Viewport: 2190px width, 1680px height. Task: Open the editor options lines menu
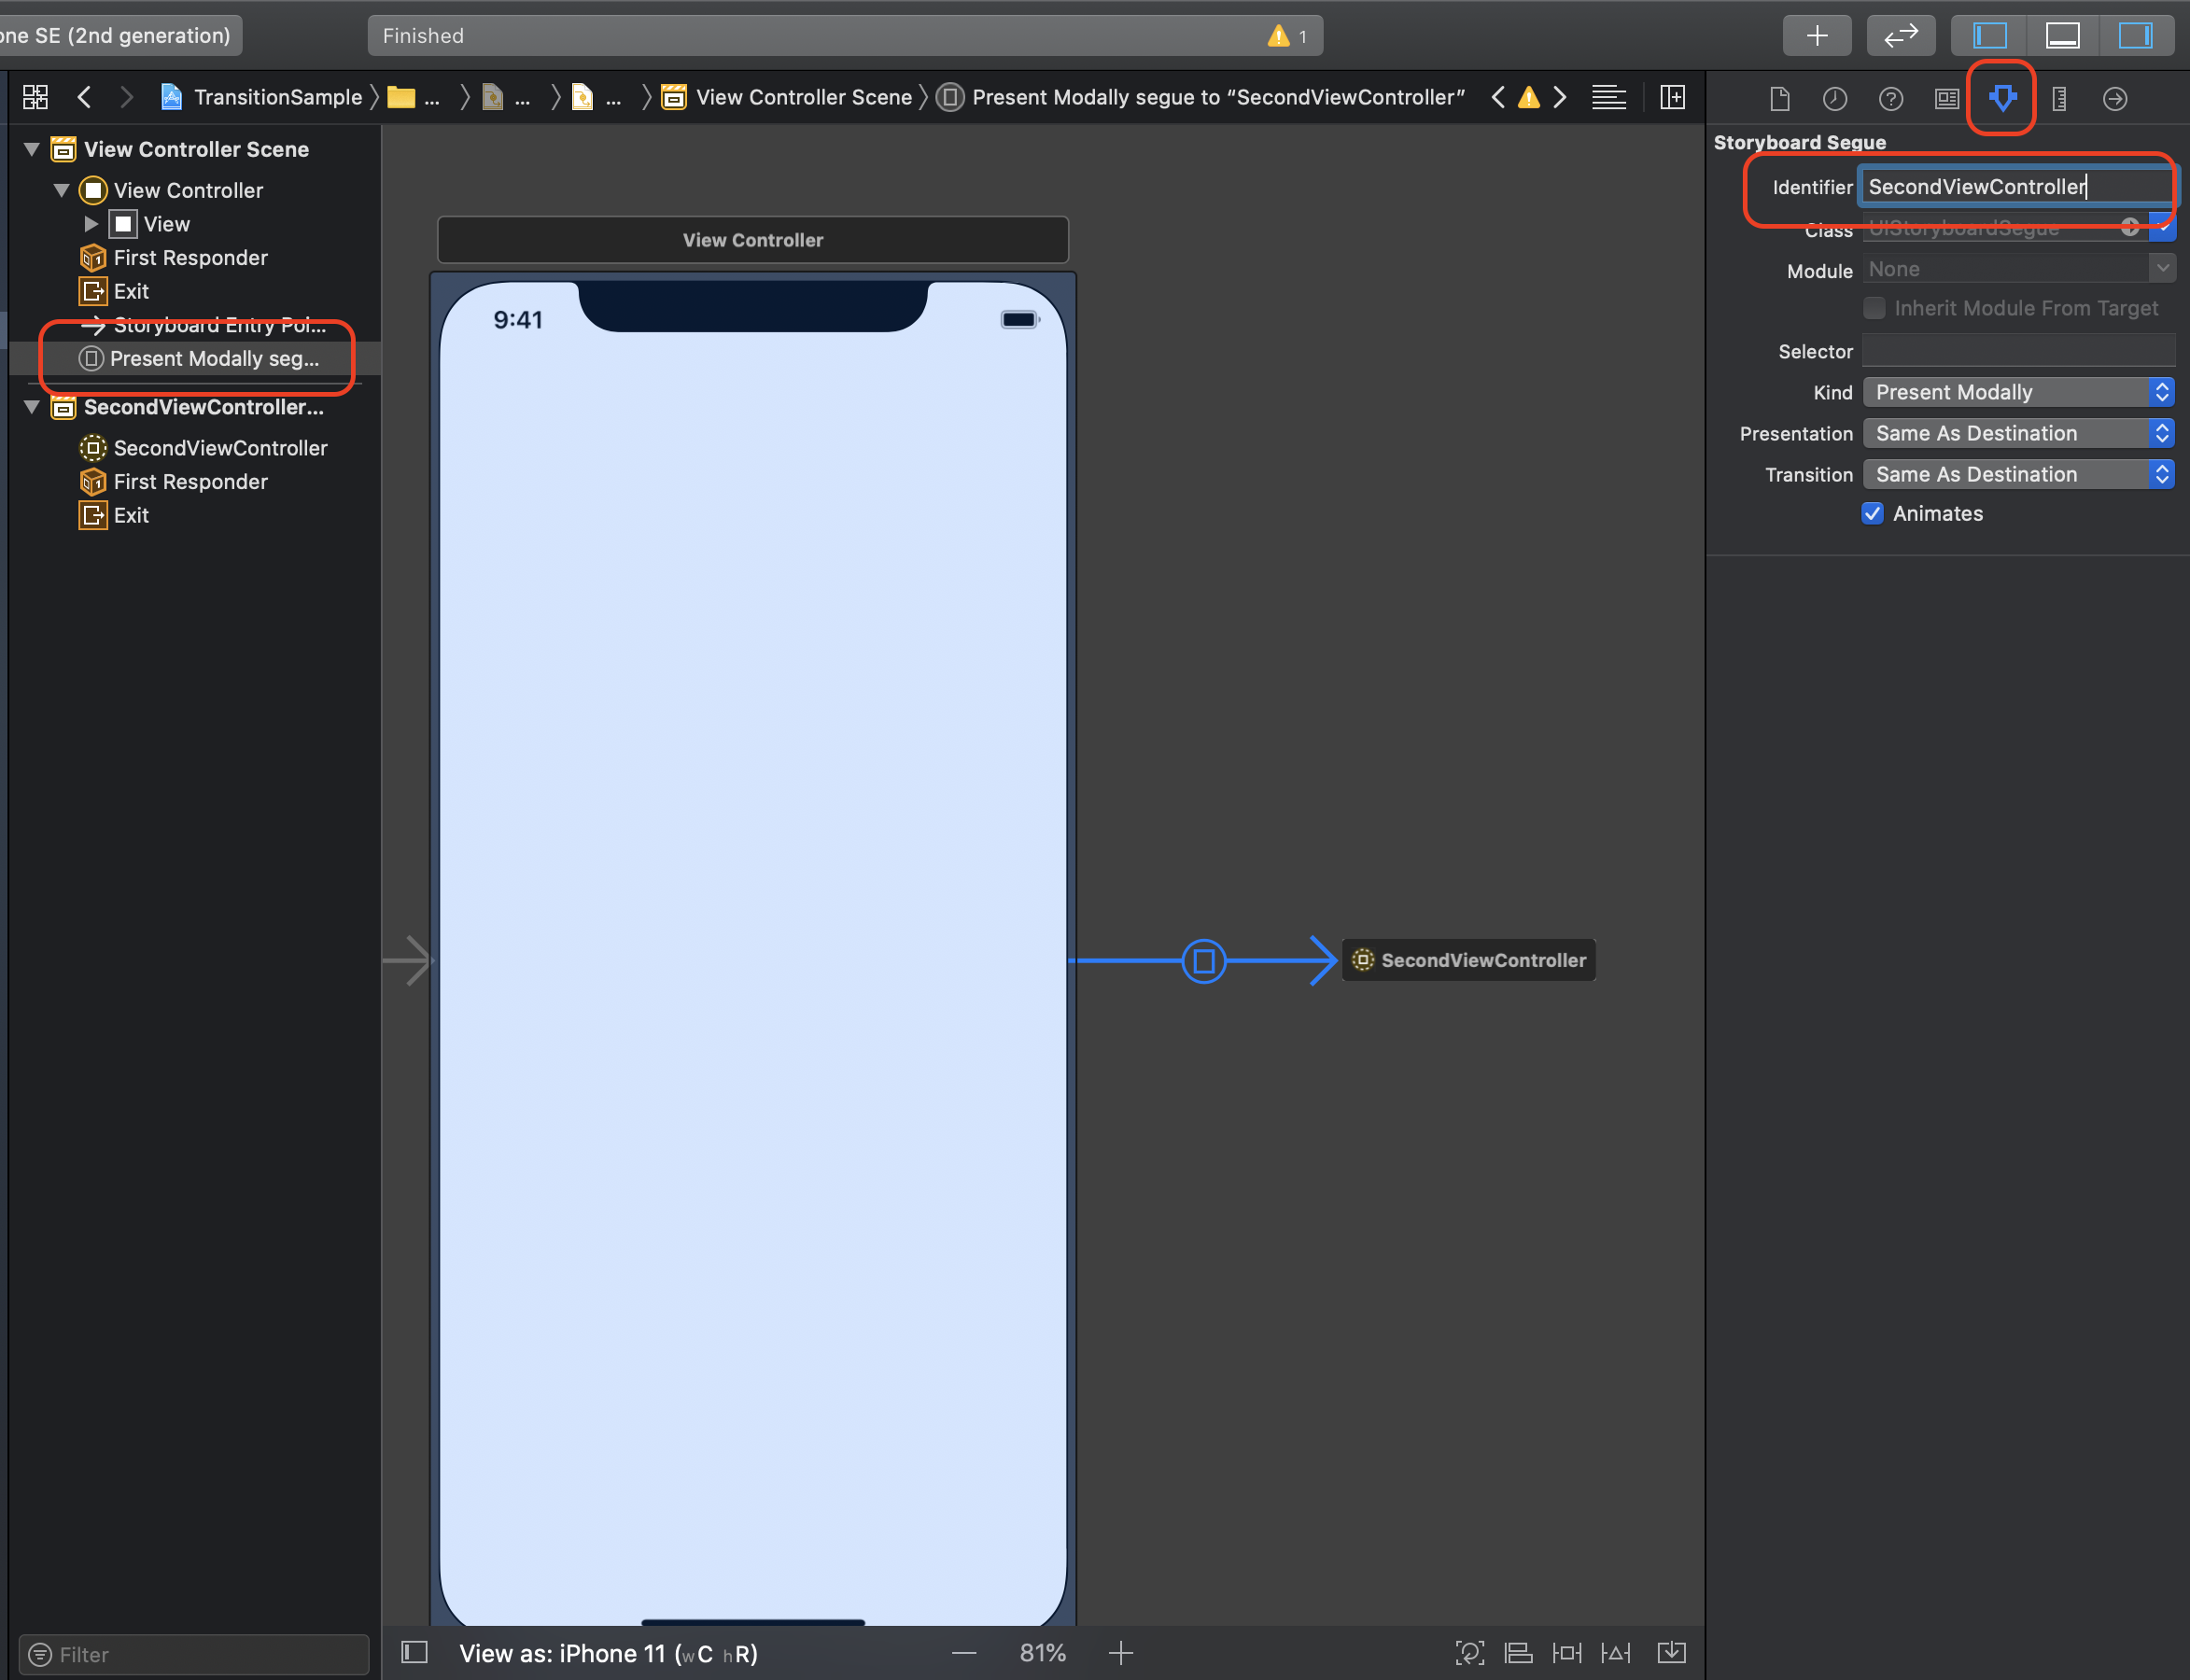1609,97
